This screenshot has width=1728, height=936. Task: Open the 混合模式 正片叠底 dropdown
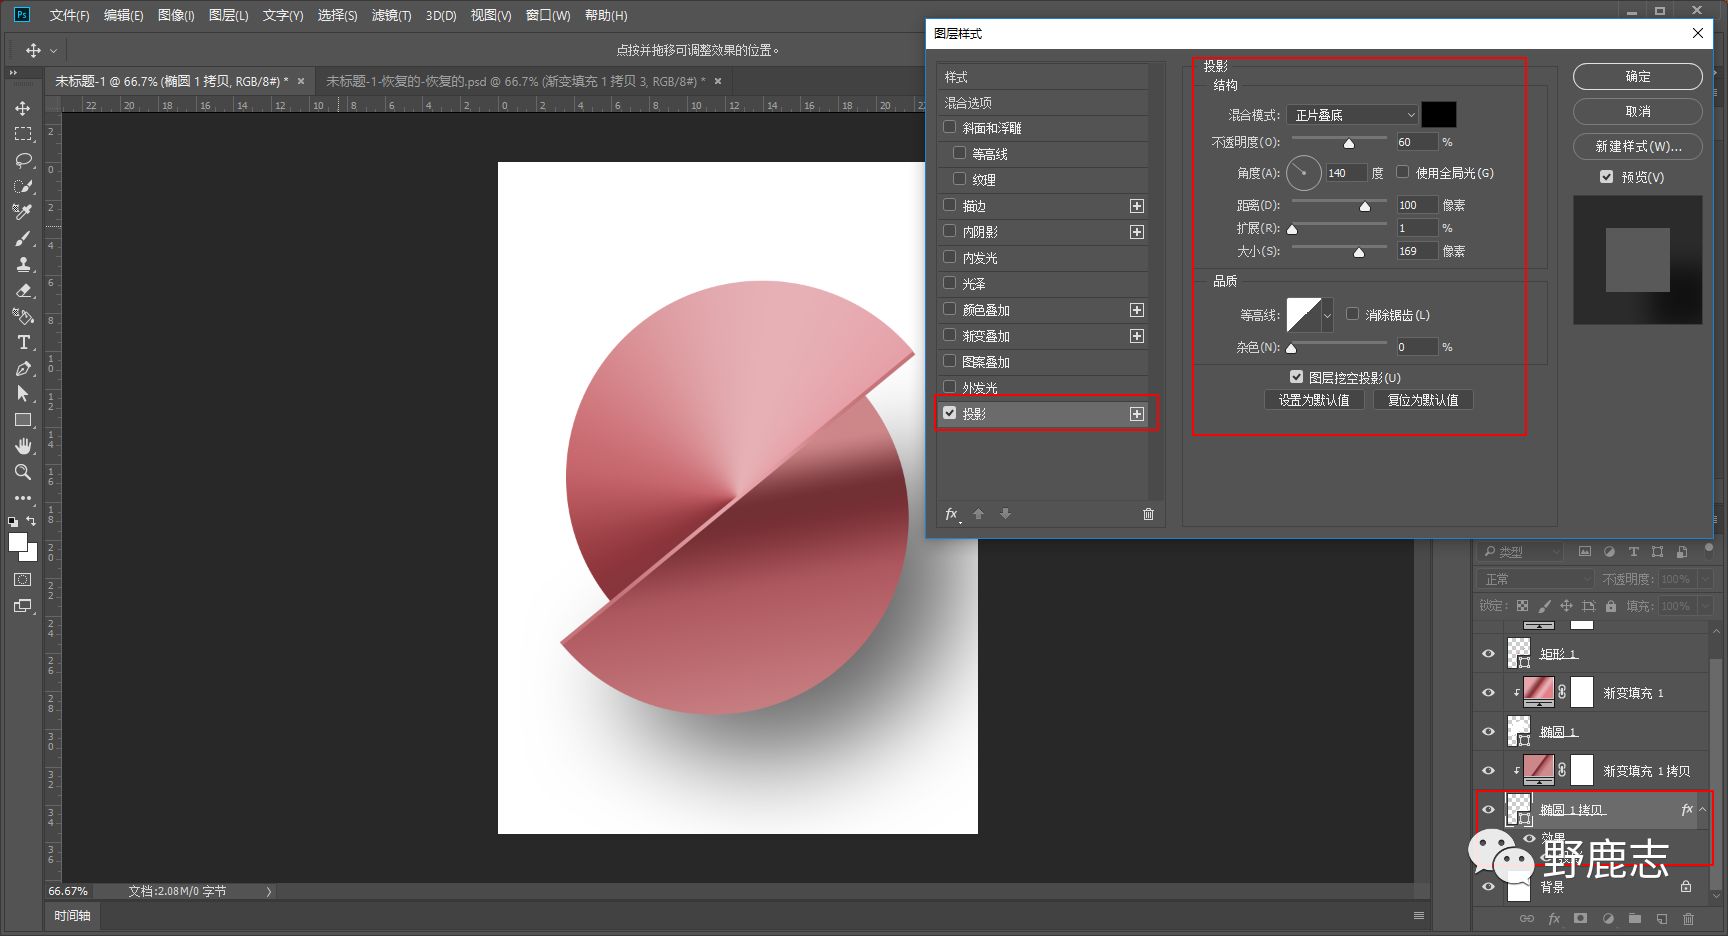click(x=1351, y=115)
